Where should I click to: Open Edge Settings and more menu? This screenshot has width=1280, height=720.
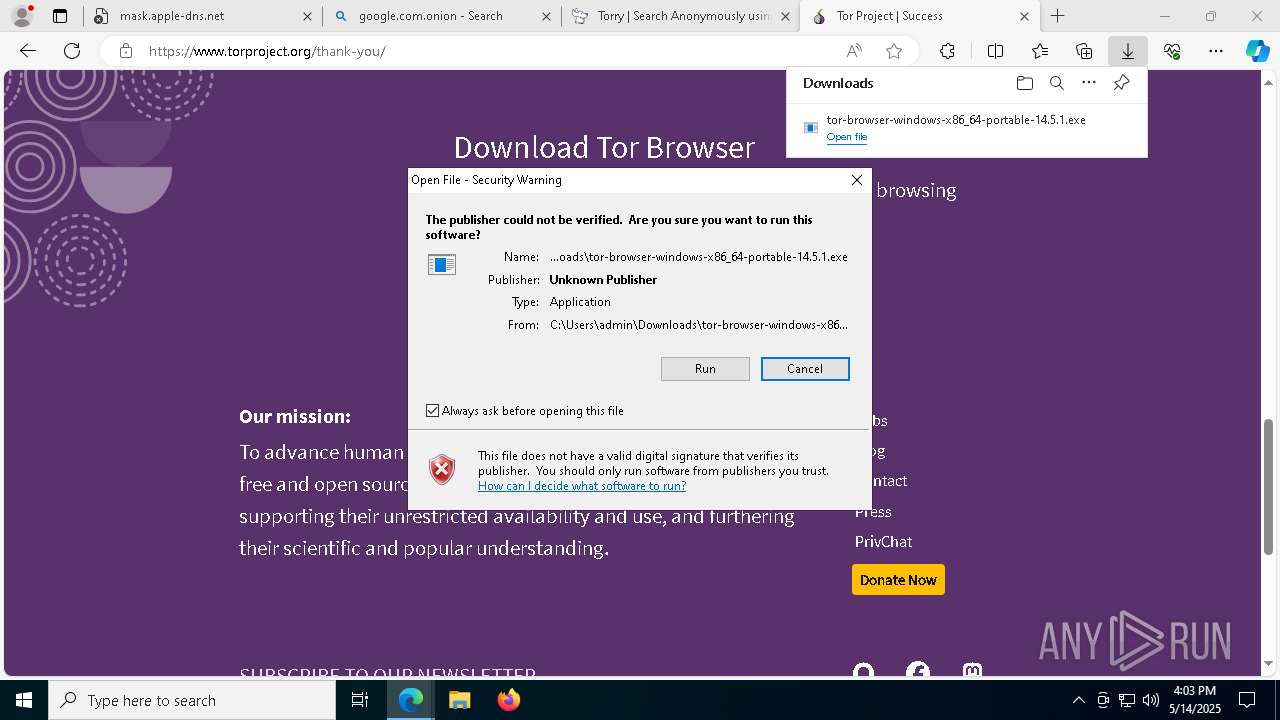[x=1216, y=51]
